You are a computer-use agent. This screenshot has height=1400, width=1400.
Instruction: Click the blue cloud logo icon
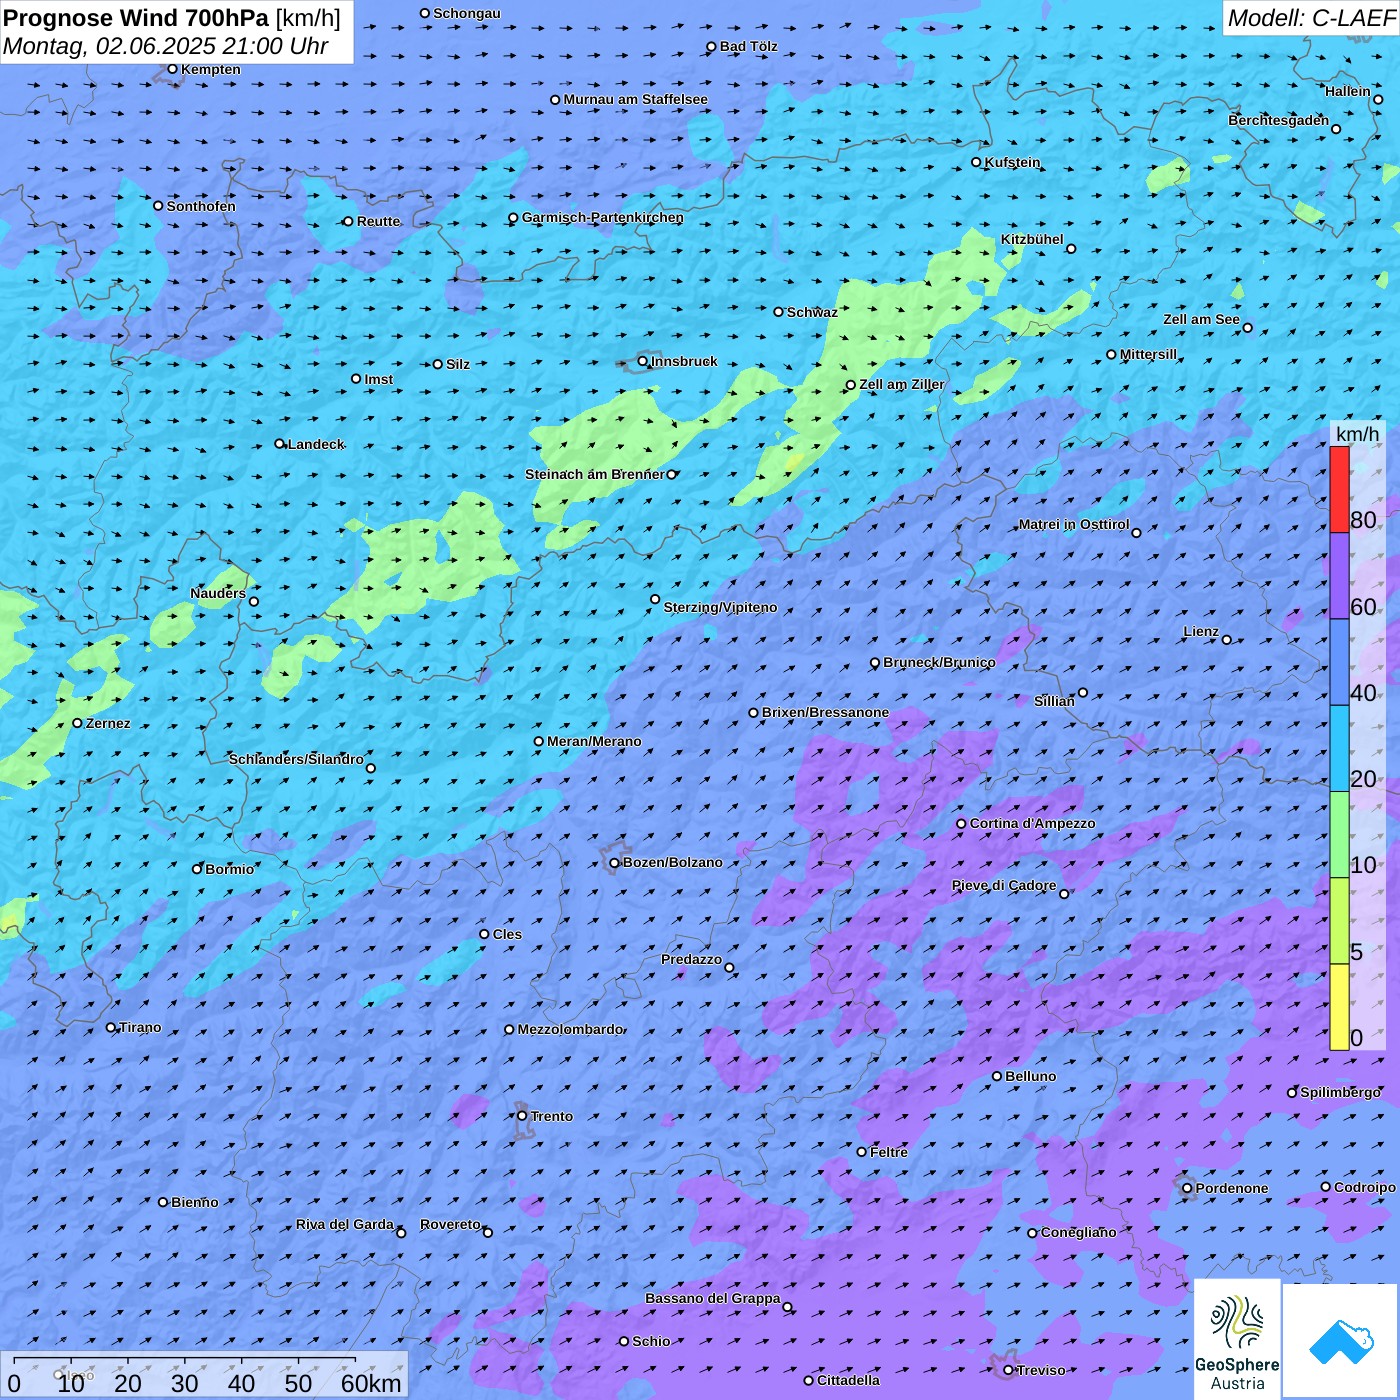point(1341,1341)
